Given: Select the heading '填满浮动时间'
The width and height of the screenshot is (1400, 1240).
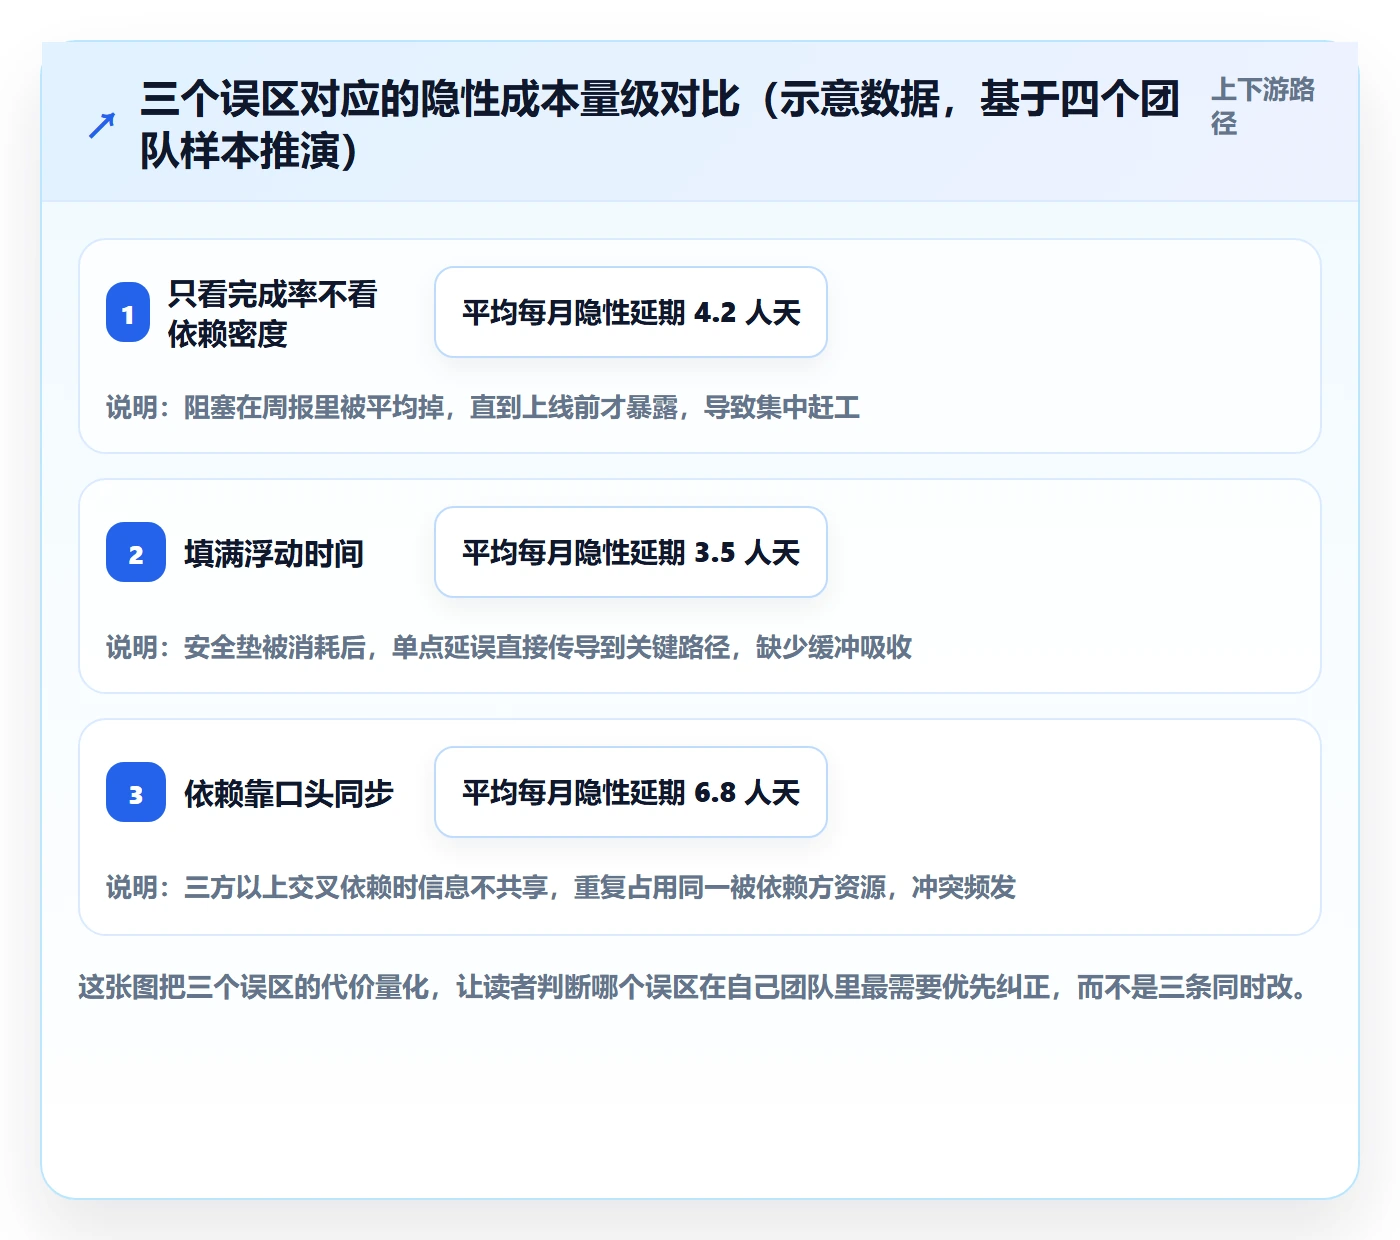Looking at the screenshot, I should point(274,553).
